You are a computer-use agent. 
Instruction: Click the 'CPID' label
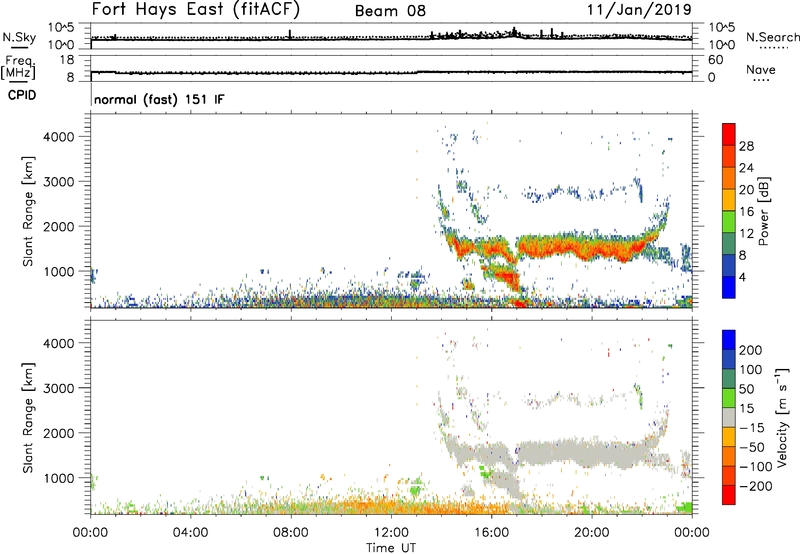(22, 95)
